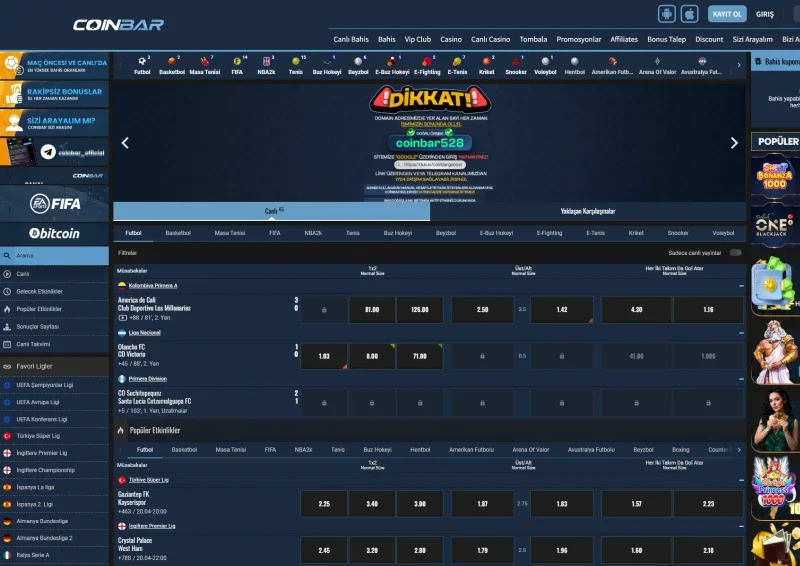
Task: Open Sweet Bonanza 1000 game thumbnail
Action: [774, 175]
